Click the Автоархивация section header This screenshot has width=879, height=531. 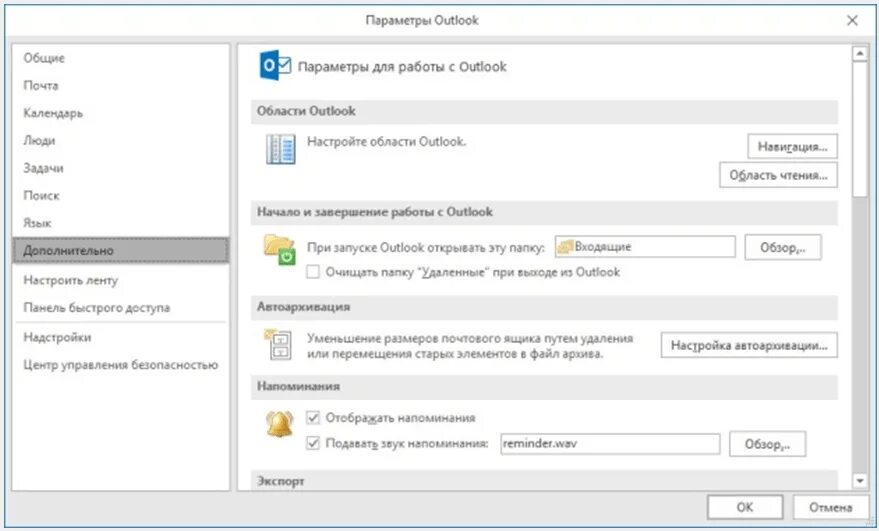(x=544, y=307)
